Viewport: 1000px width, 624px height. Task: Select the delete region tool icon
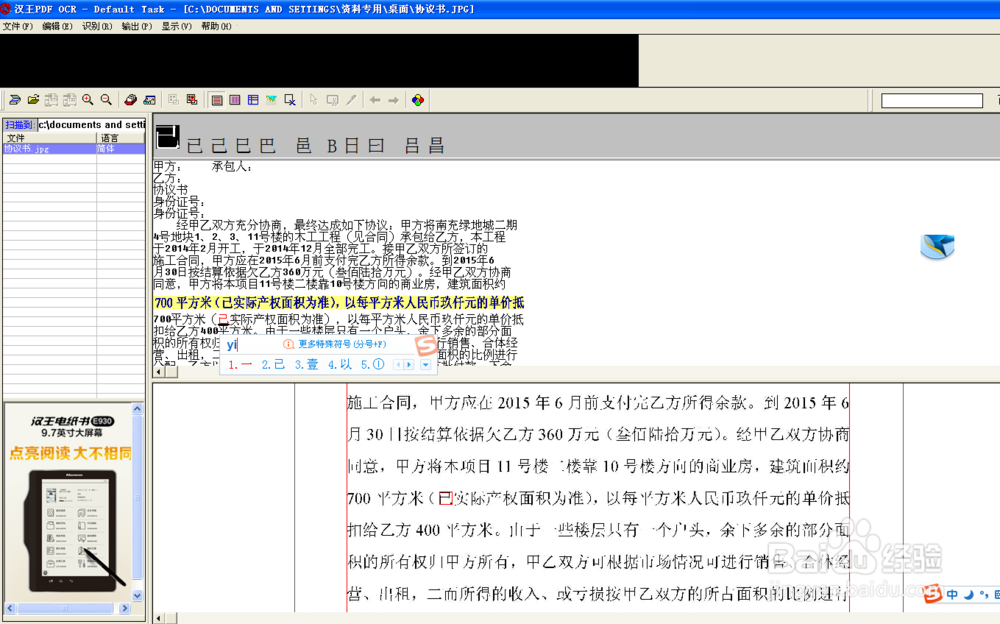pyautogui.click(x=290, y=100)
